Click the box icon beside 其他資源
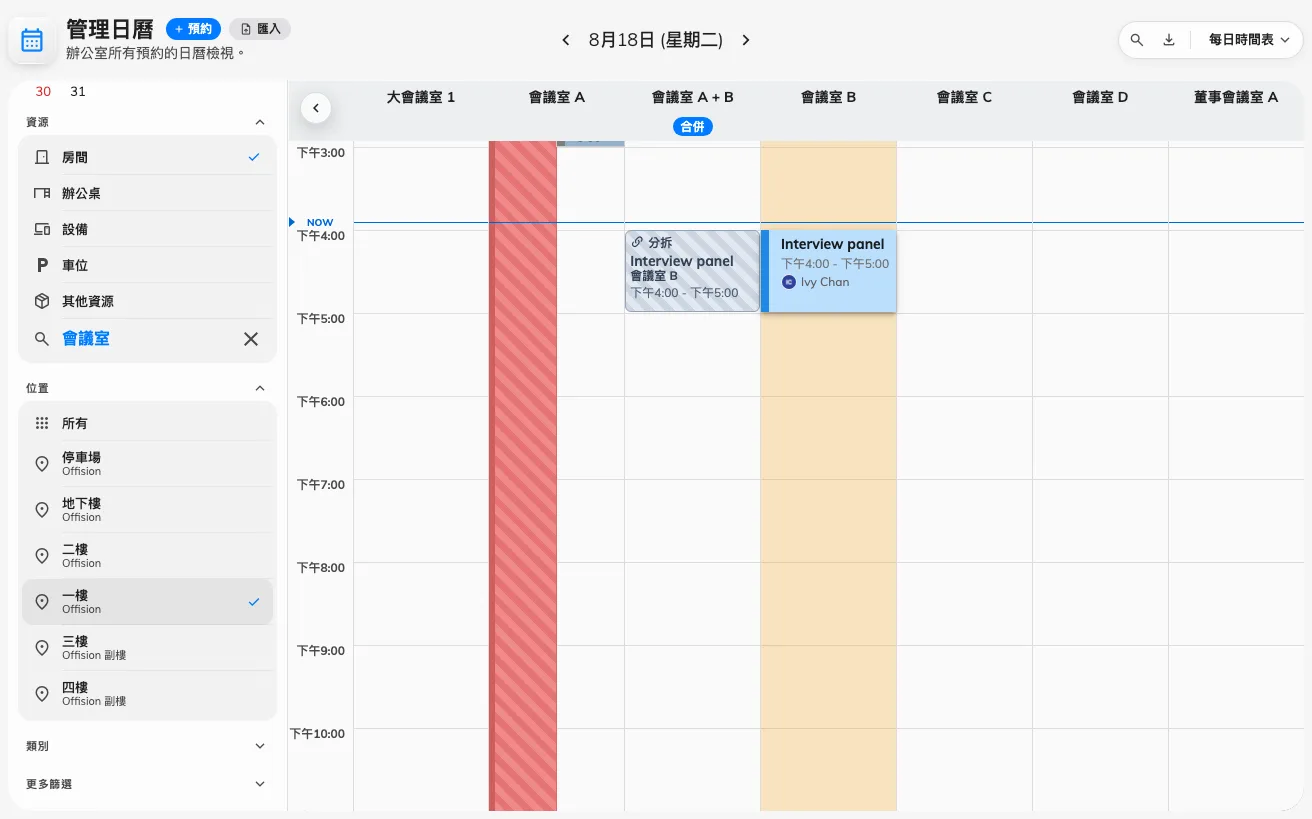The image size is (1312, 819). coord(42,301)
